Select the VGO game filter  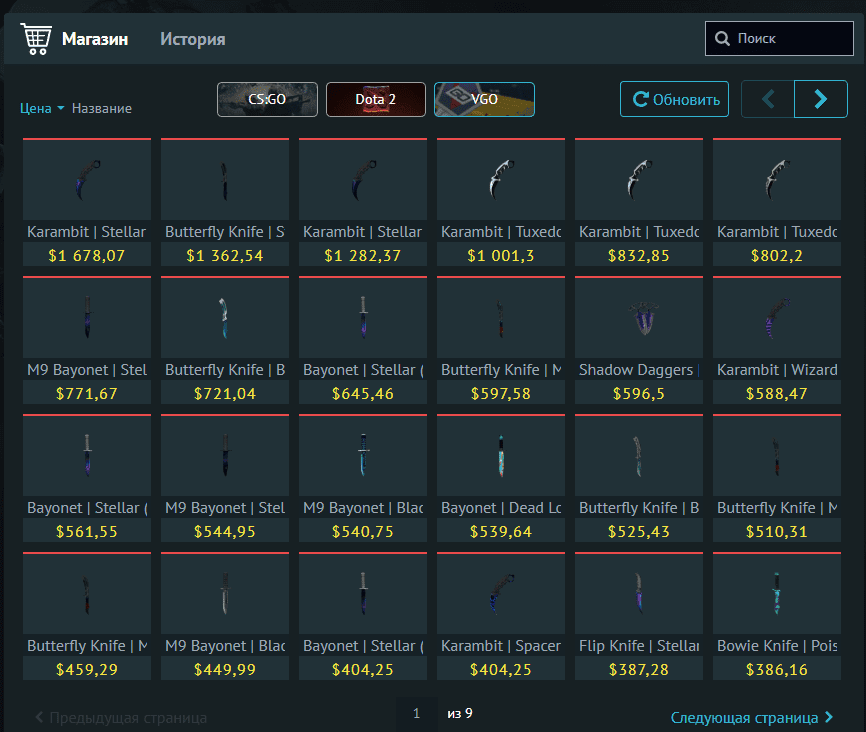[484, 99]
